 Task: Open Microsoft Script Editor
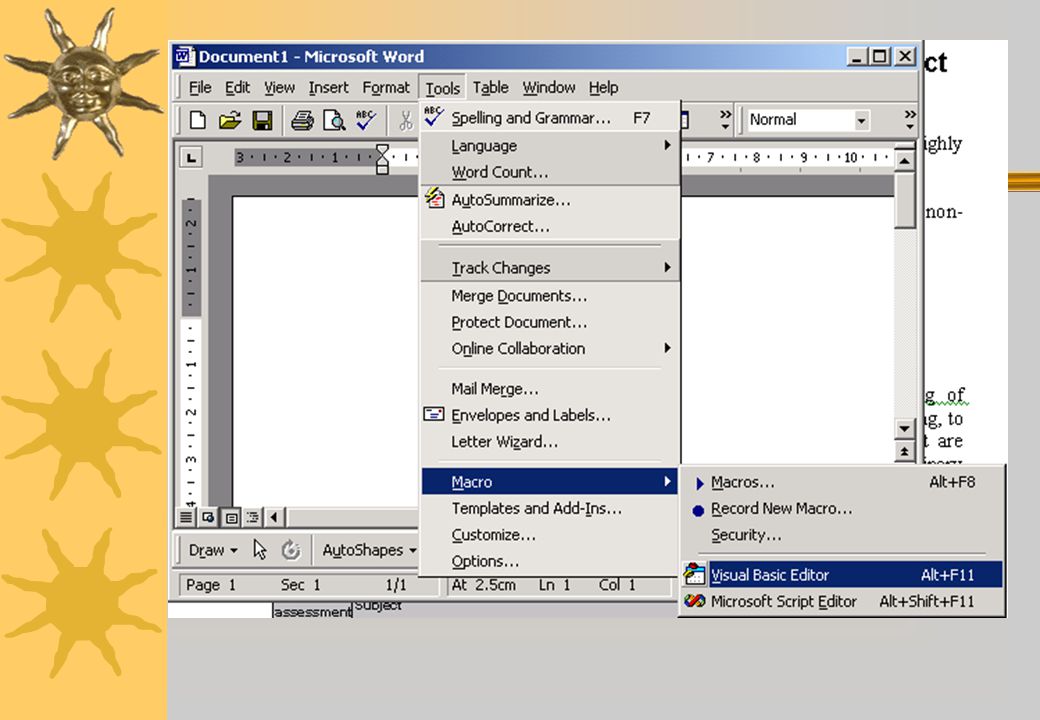(842, 601)
